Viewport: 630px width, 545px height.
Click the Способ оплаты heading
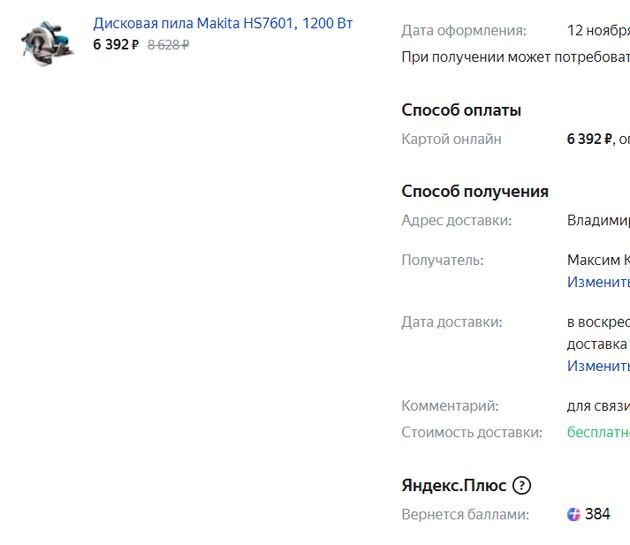461,110
